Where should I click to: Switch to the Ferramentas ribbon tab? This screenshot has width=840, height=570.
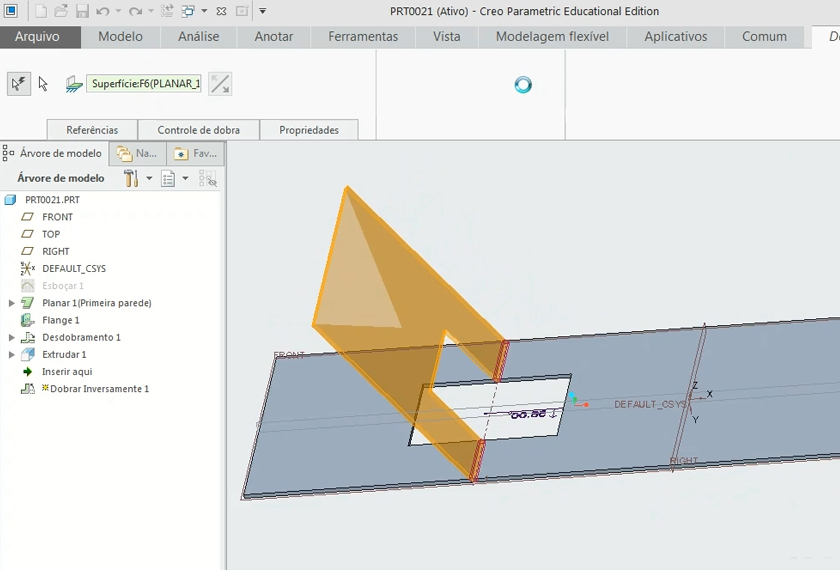(x=363, y=37)
